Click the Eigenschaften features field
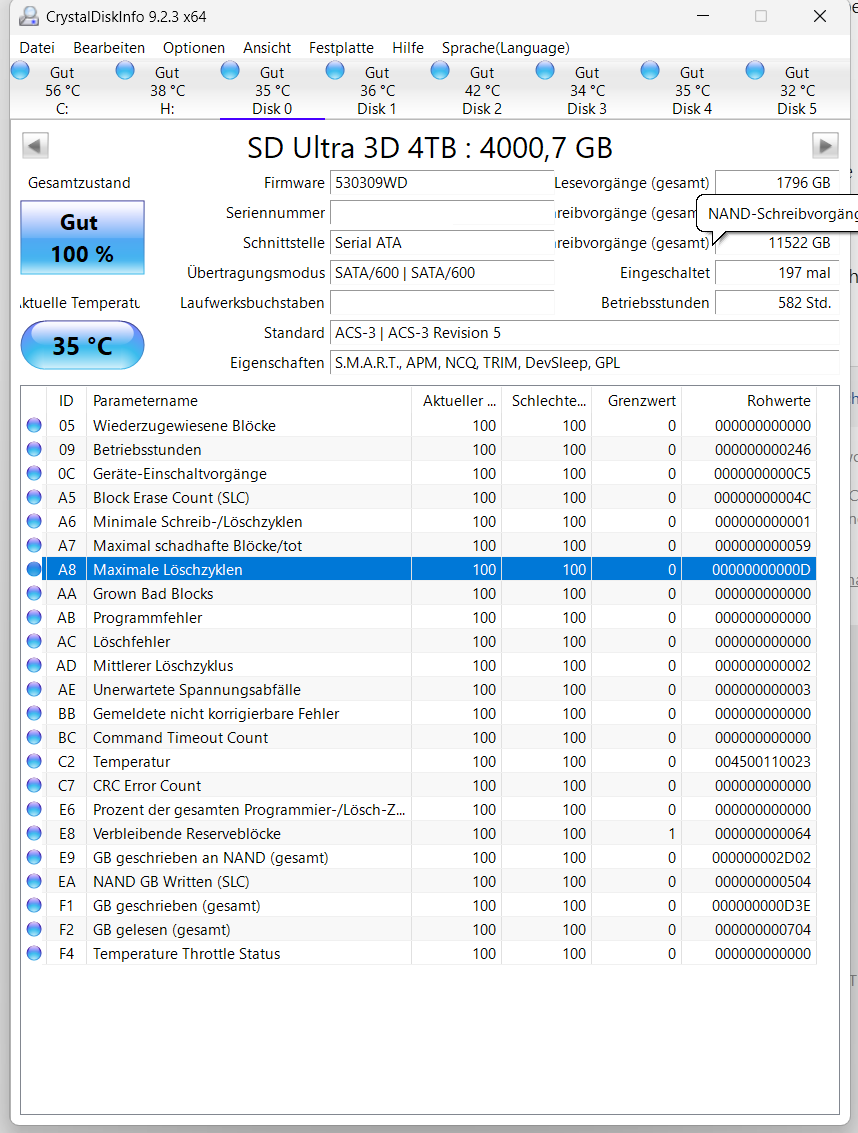Image resolution: width=858 pixels, height=1133 pixels. pyautogui.click(x=584, y=363)
